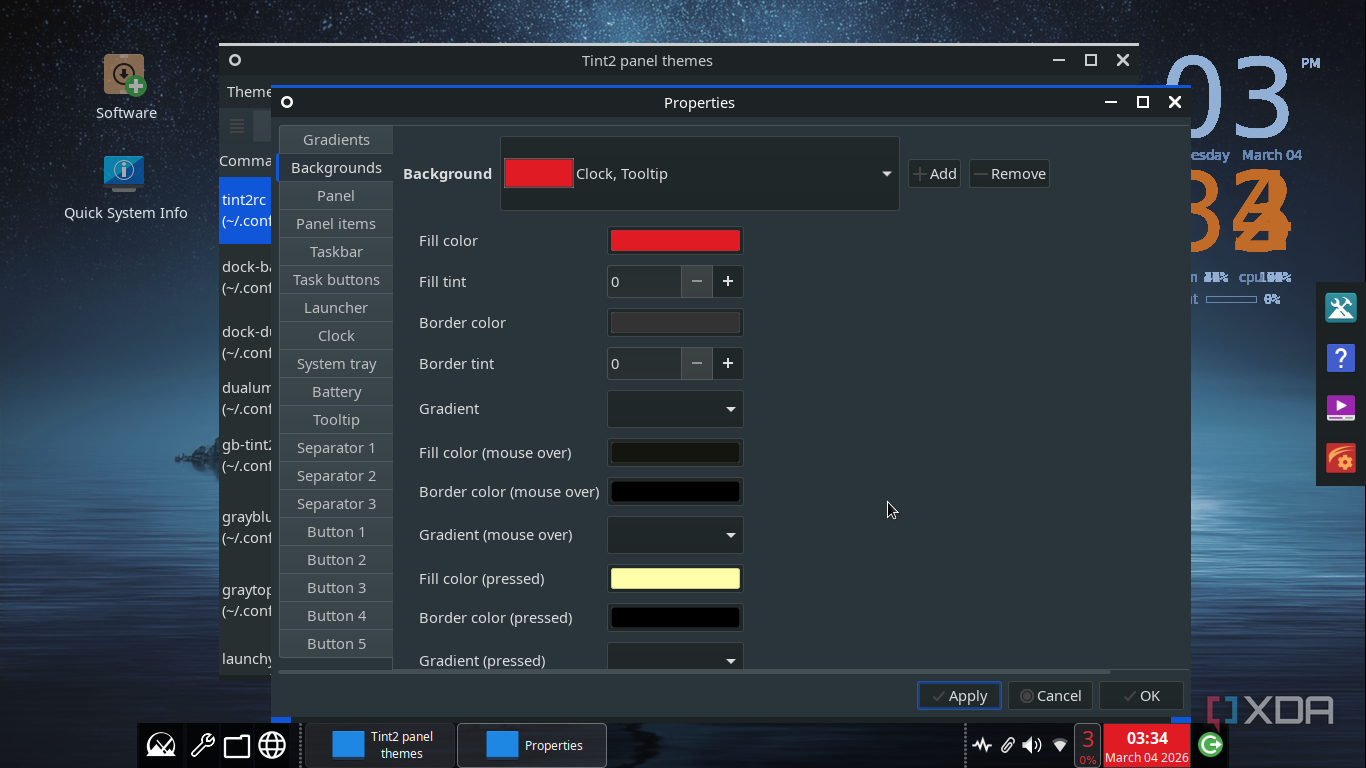Click the Cancel button
The image size is (1366, 768).
coord(1050,696)
